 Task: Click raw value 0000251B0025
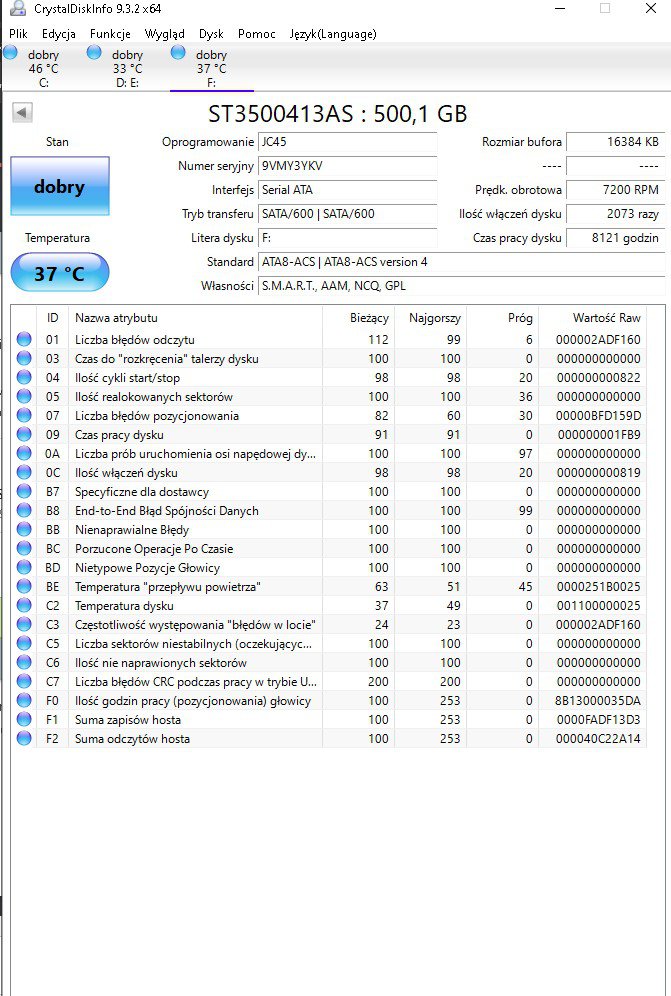pos(598,586)
